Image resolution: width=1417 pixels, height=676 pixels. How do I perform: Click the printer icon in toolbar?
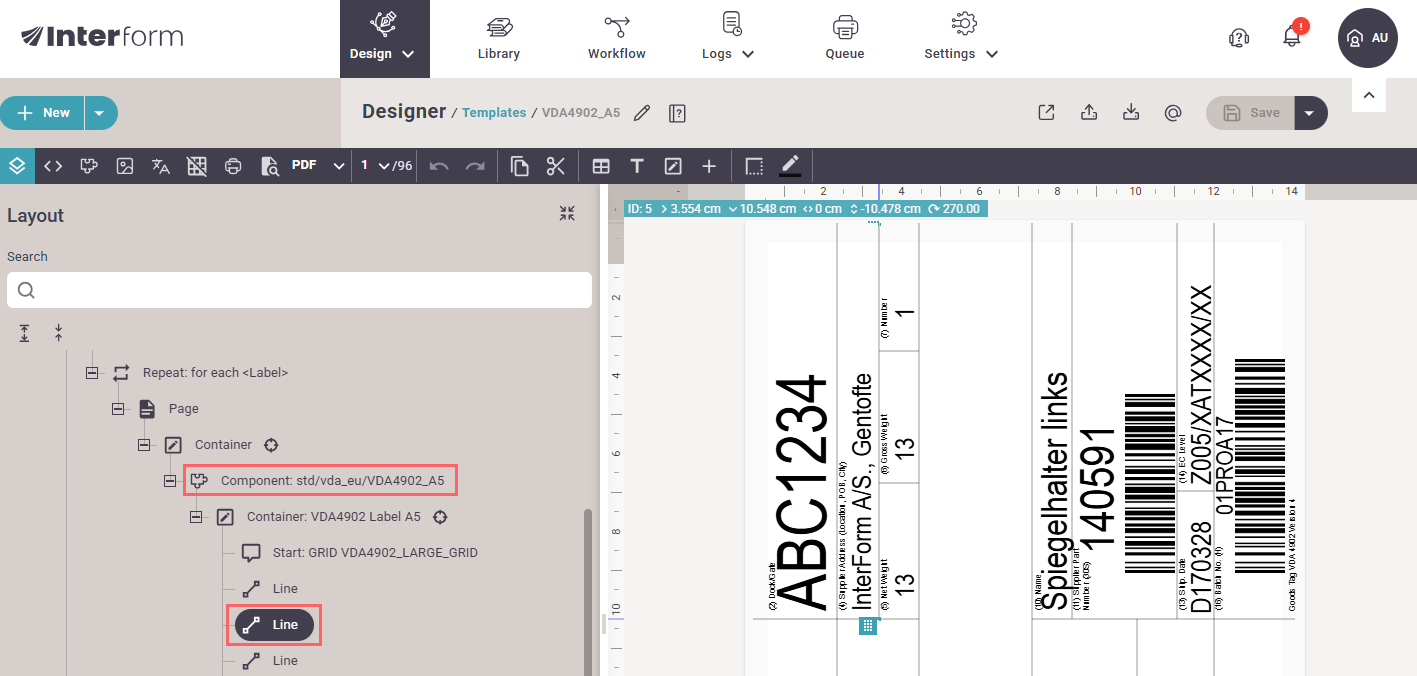233,166
